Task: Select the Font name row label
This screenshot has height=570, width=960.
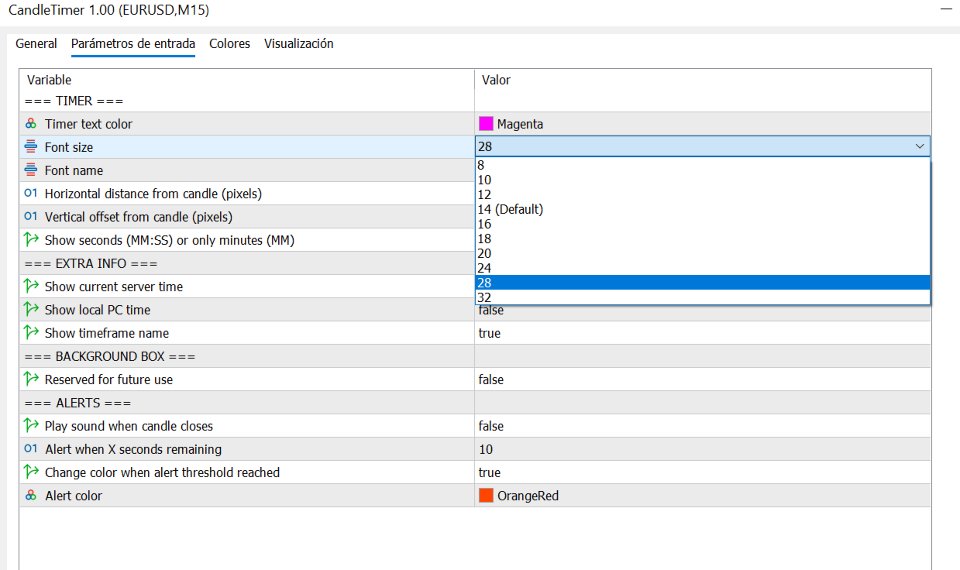Action: coord(73,170)
